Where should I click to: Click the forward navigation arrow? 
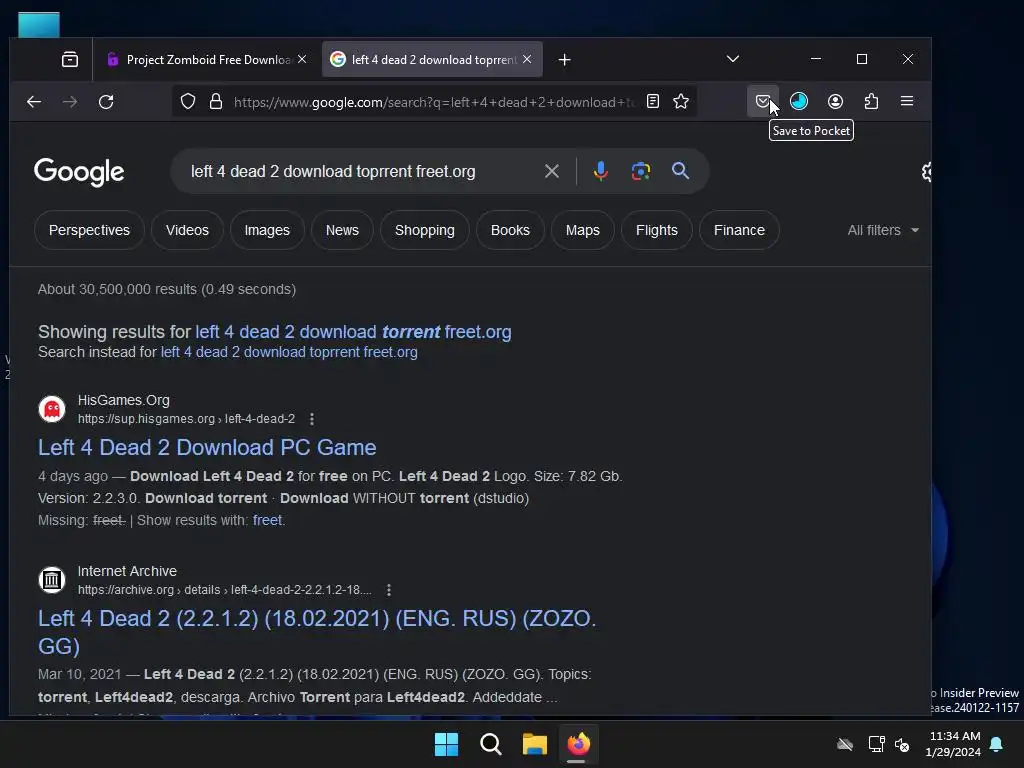pyautogui.click(x=70, y=102)
